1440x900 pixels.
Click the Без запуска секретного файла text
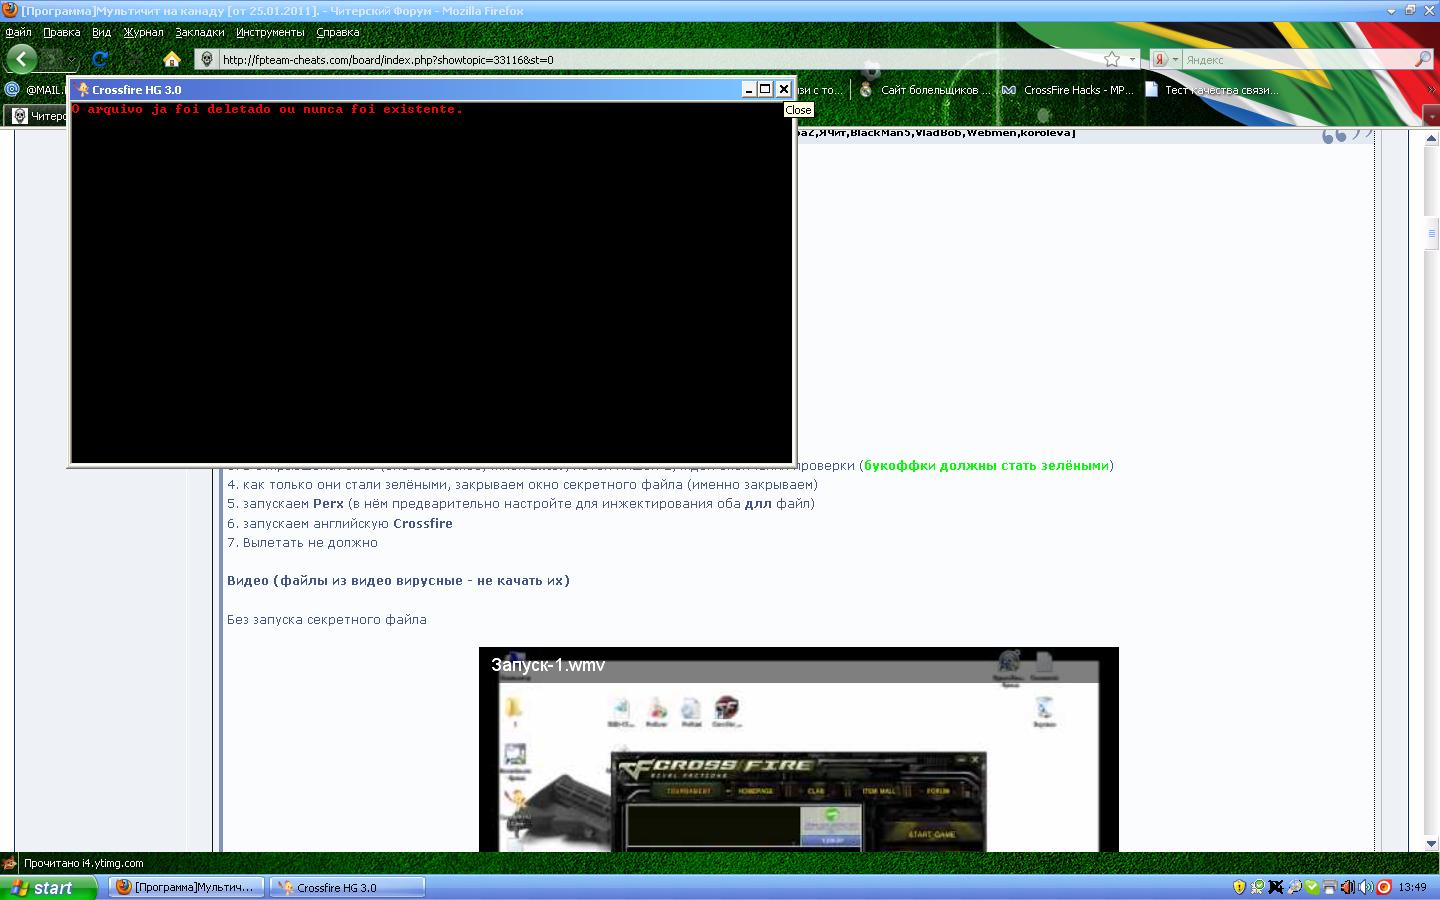click(327, 620)
